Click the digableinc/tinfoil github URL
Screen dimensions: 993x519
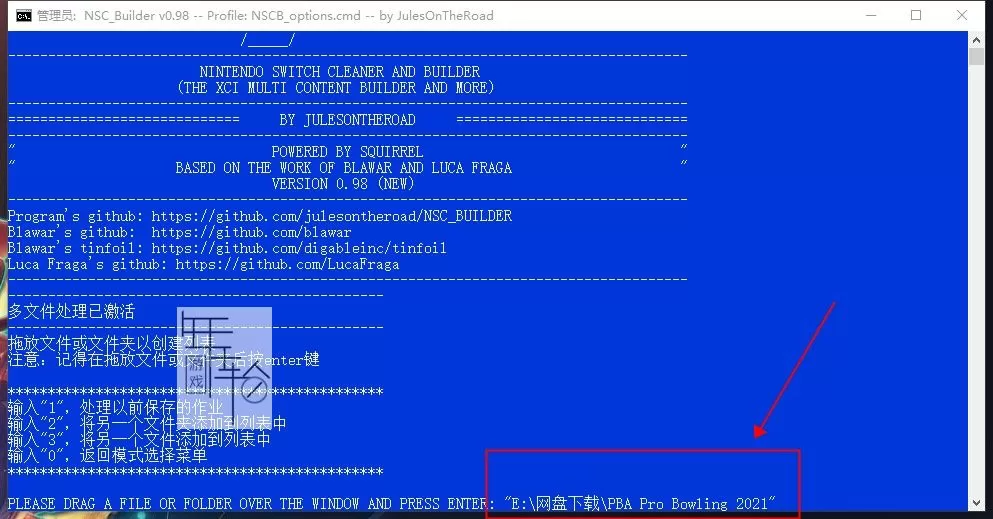[x=299, y=248]
